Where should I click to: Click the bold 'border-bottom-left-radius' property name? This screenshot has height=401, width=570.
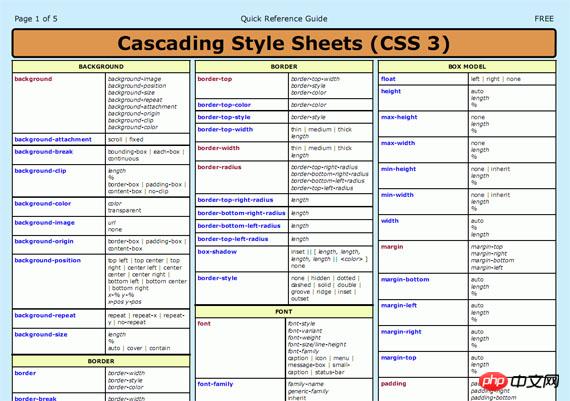[x=239, y=226]
